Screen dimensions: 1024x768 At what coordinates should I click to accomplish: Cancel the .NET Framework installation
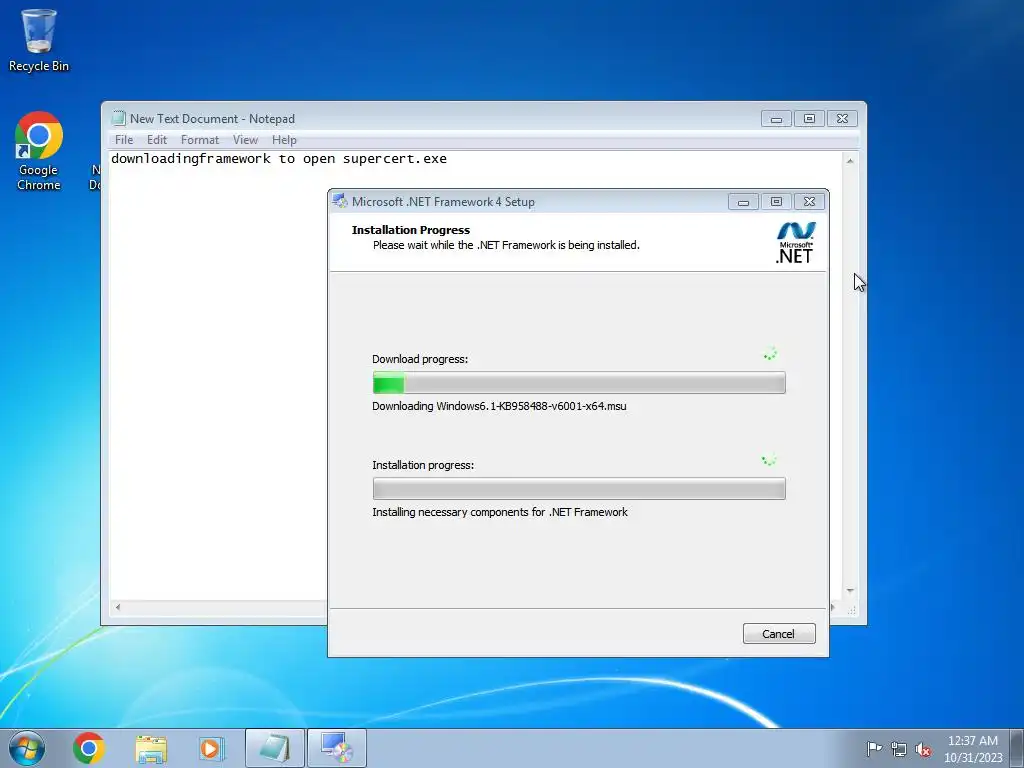coord(778,633)
